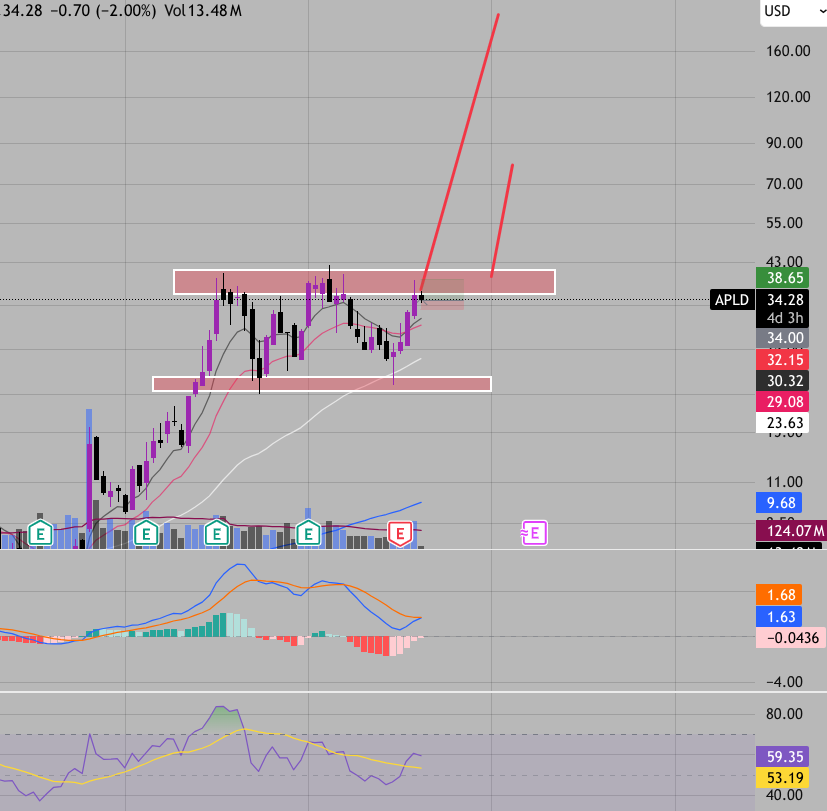827x811 pixels.
Task: Click the APLD symbol label
Action: click(x=732, y=300)
